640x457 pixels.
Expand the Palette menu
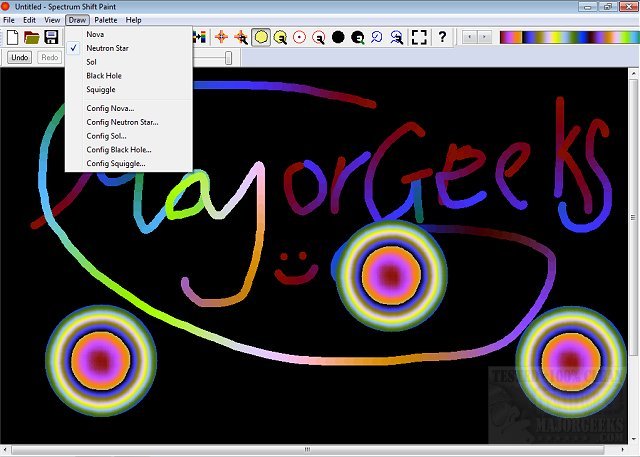pyautogui.click(x=105, y=20)
